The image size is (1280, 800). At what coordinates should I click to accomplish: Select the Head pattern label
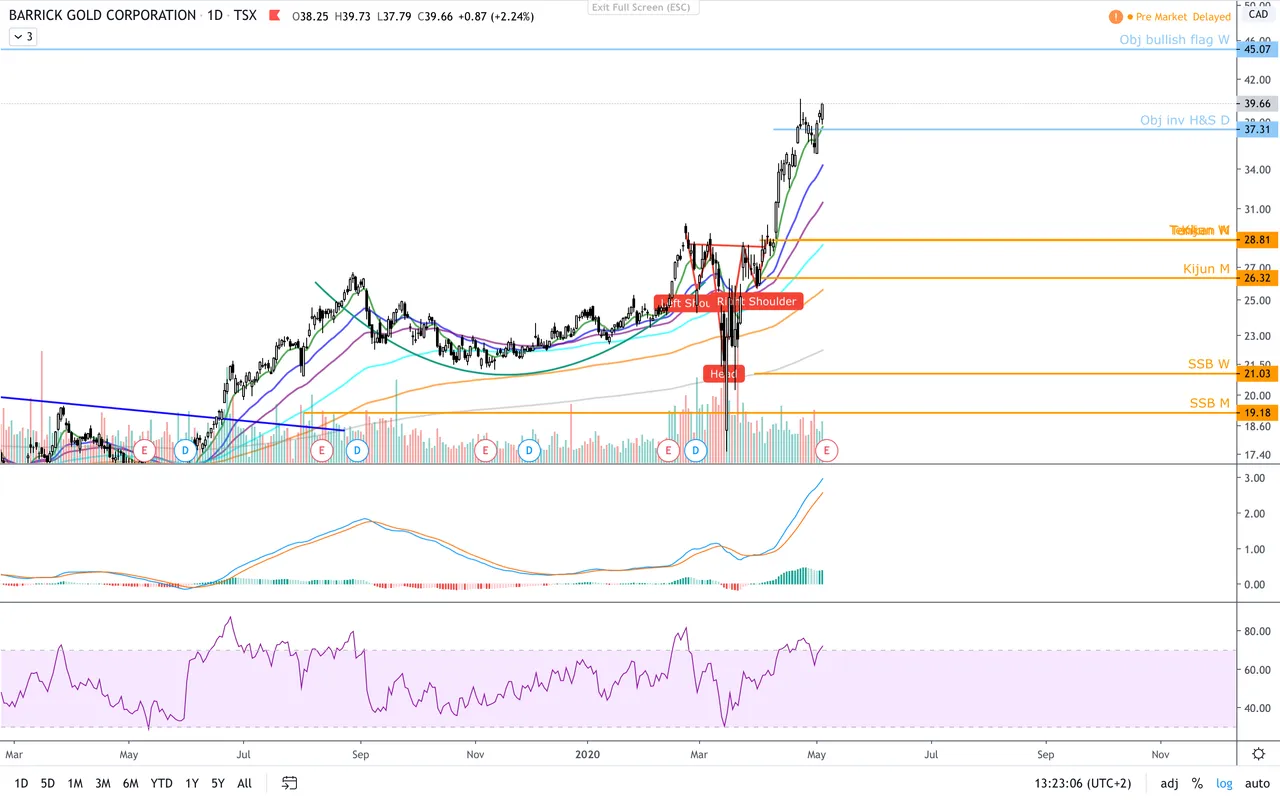(x=723, y=374)
